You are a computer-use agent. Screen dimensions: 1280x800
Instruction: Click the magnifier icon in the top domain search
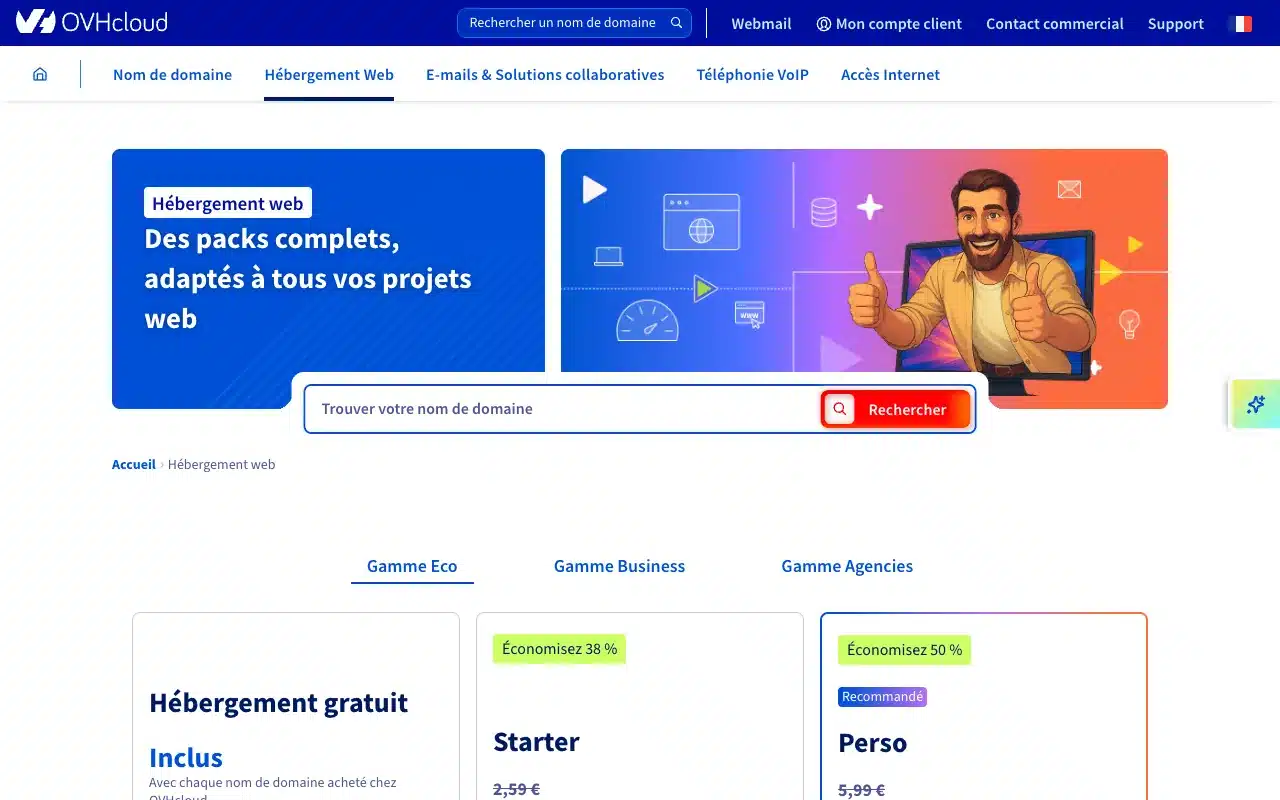point(677,23)
